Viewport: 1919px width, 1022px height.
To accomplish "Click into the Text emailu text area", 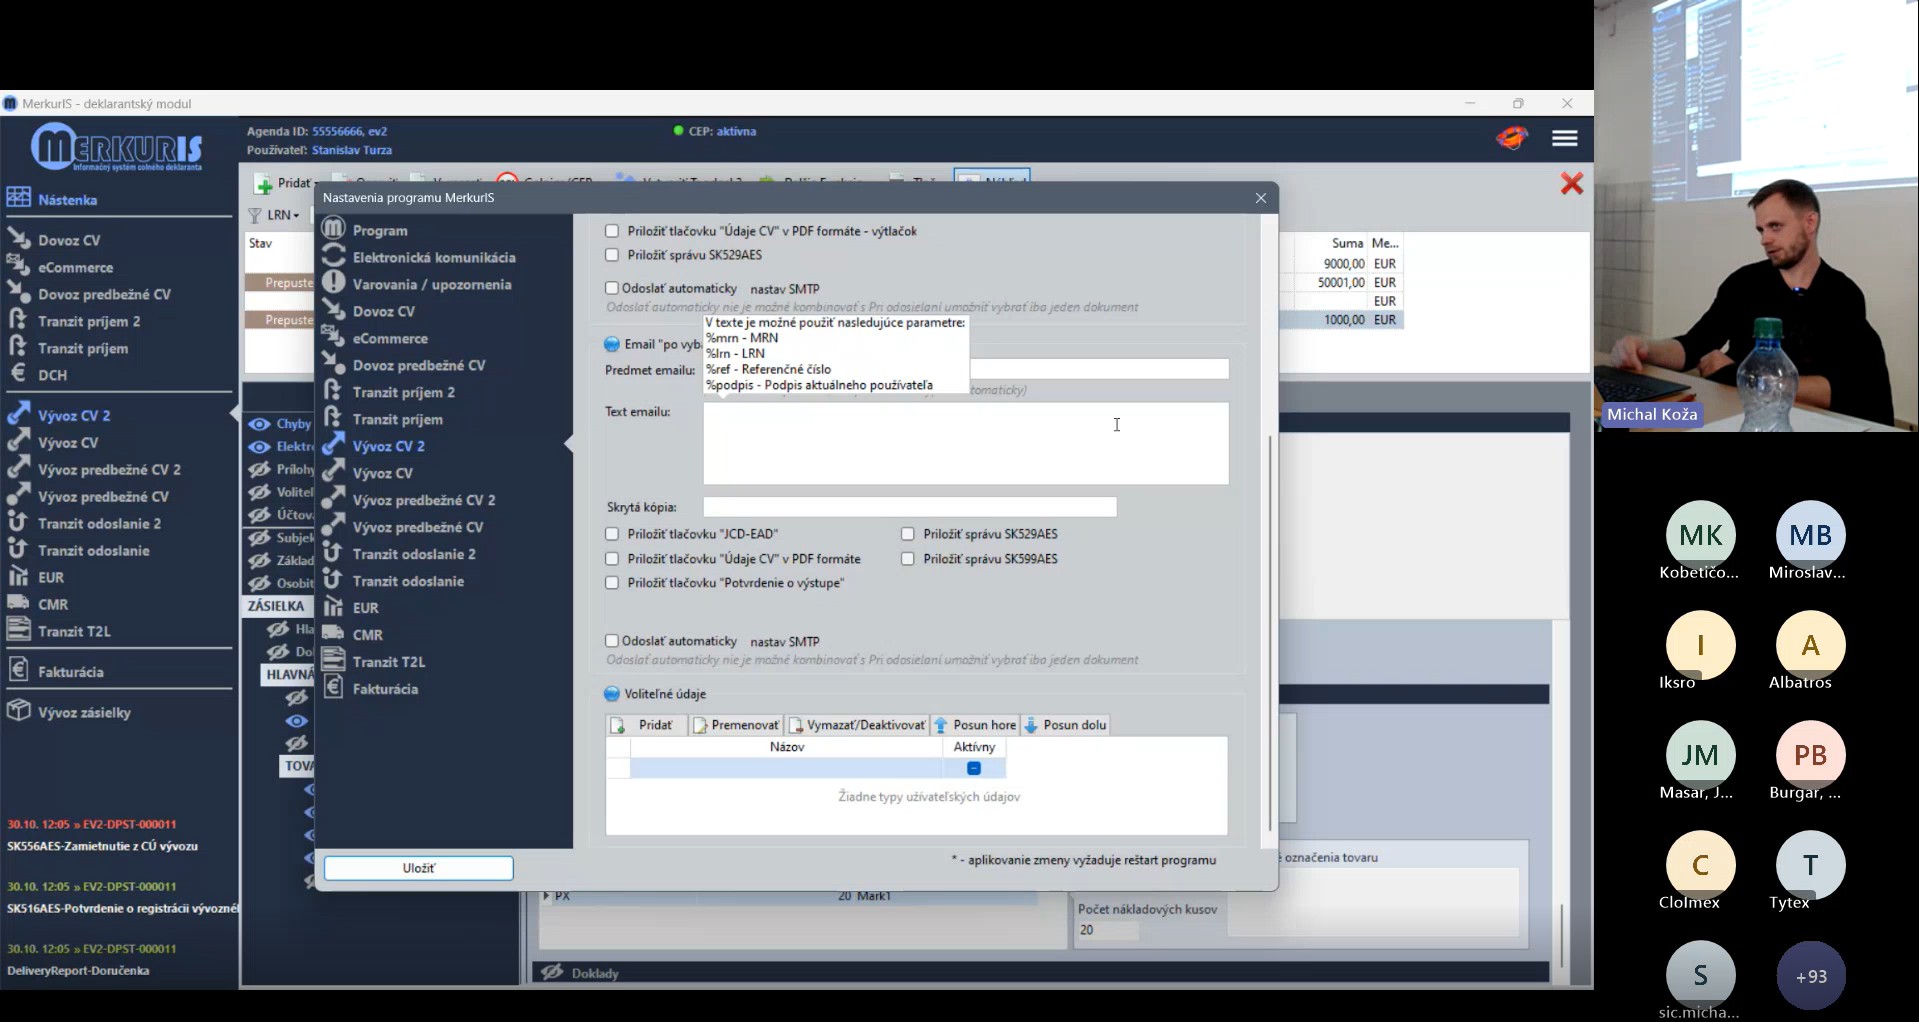I will coord(965,444).
